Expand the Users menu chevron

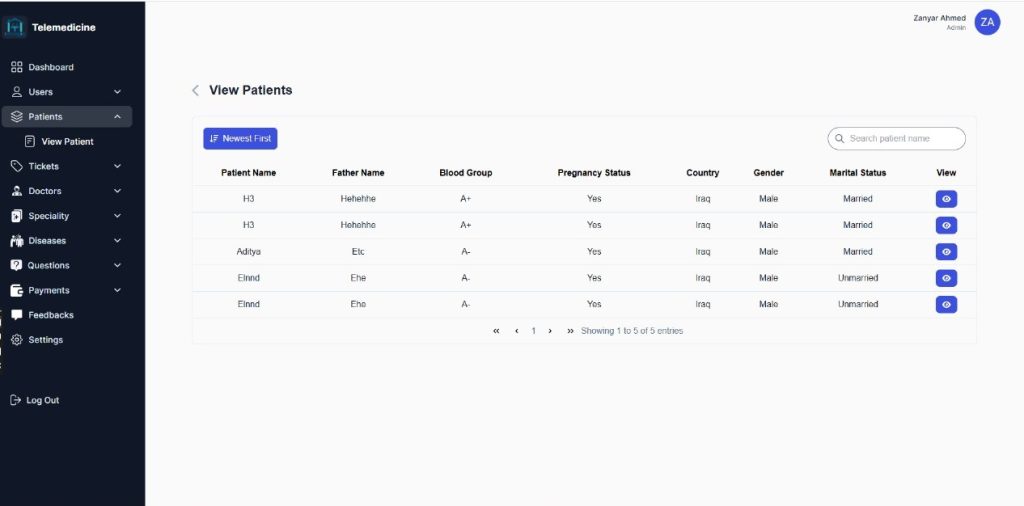[x=117, y=92]
